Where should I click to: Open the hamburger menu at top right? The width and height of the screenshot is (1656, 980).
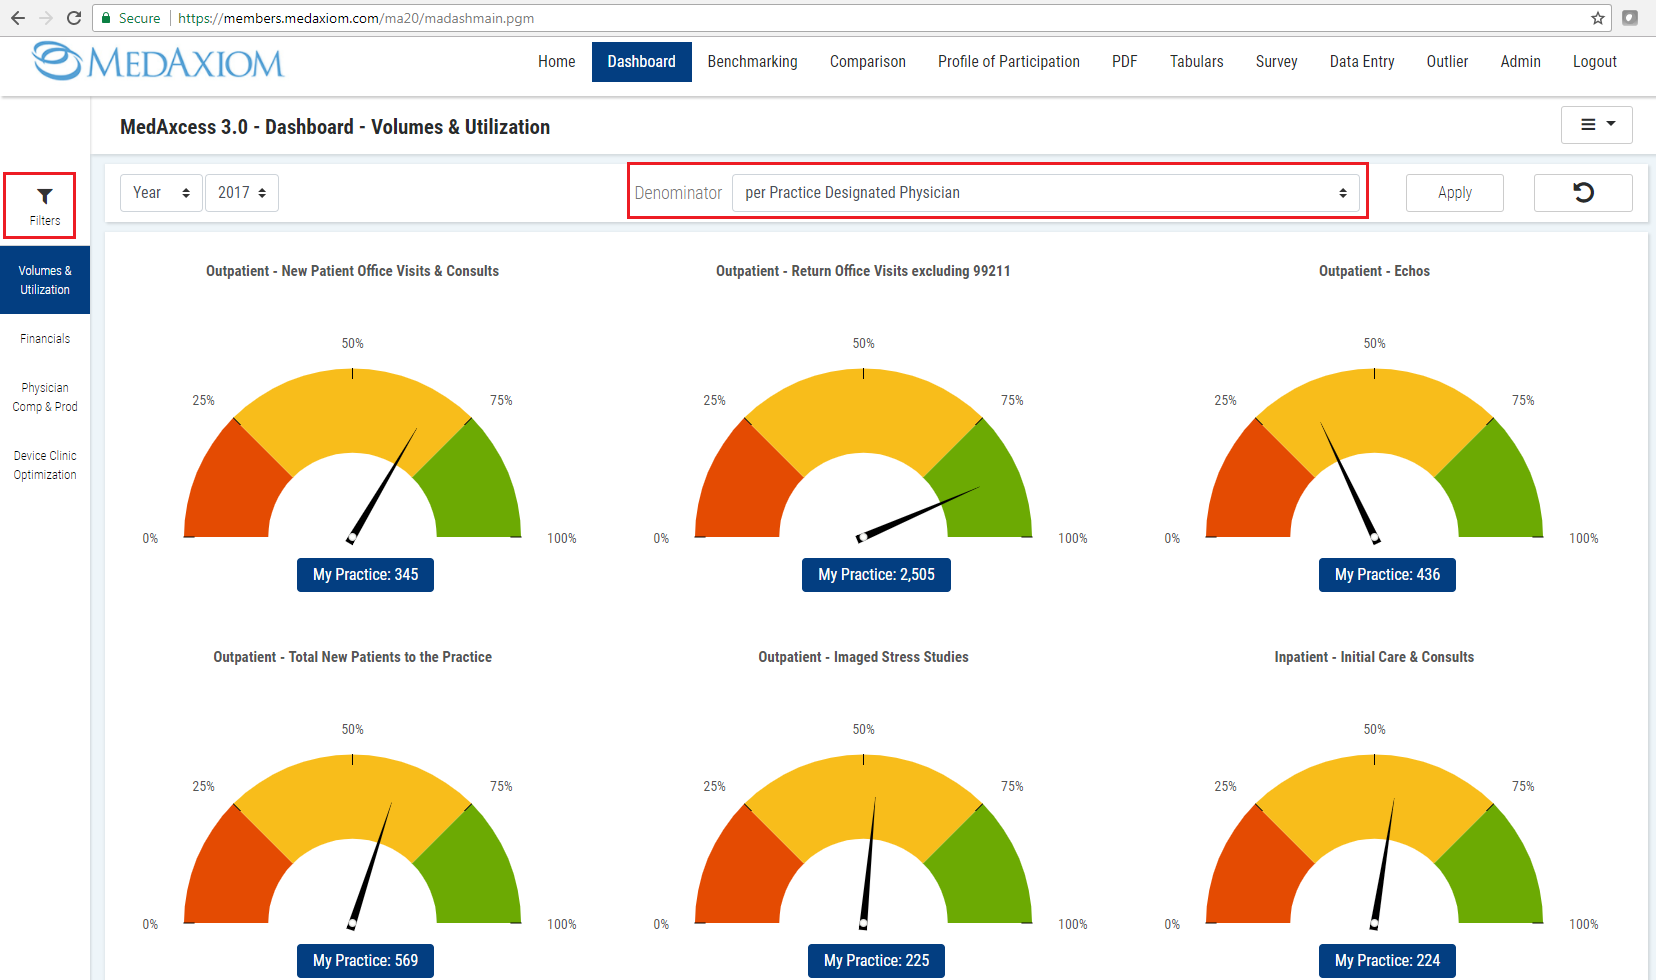tap(1596, 125)
